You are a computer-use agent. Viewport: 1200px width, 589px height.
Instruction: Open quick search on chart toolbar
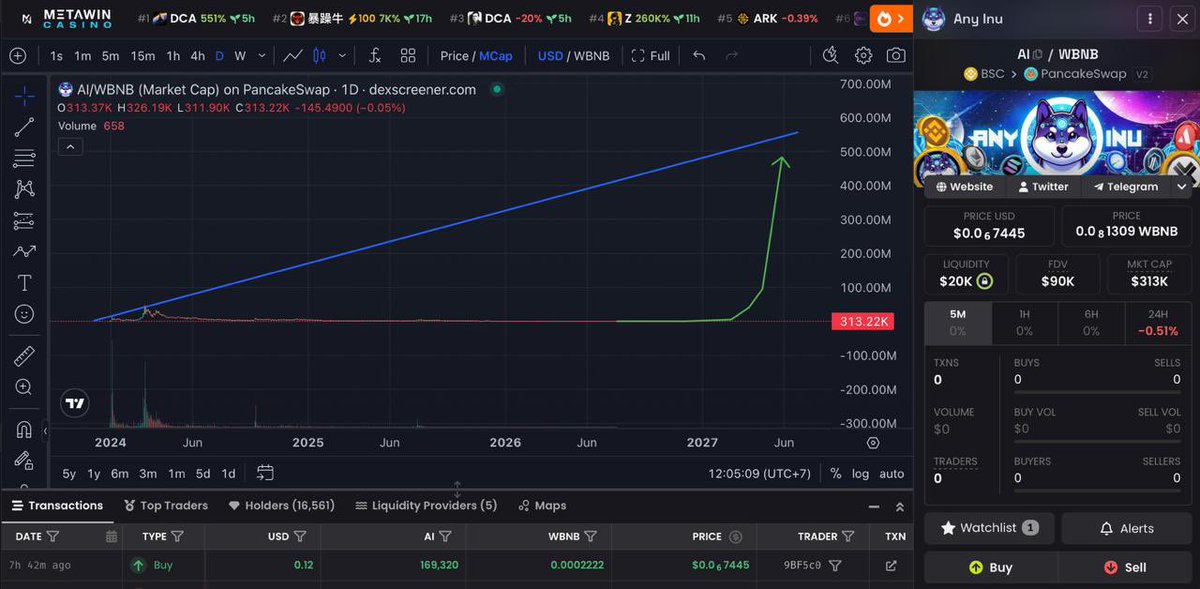[x=831, y=56]
